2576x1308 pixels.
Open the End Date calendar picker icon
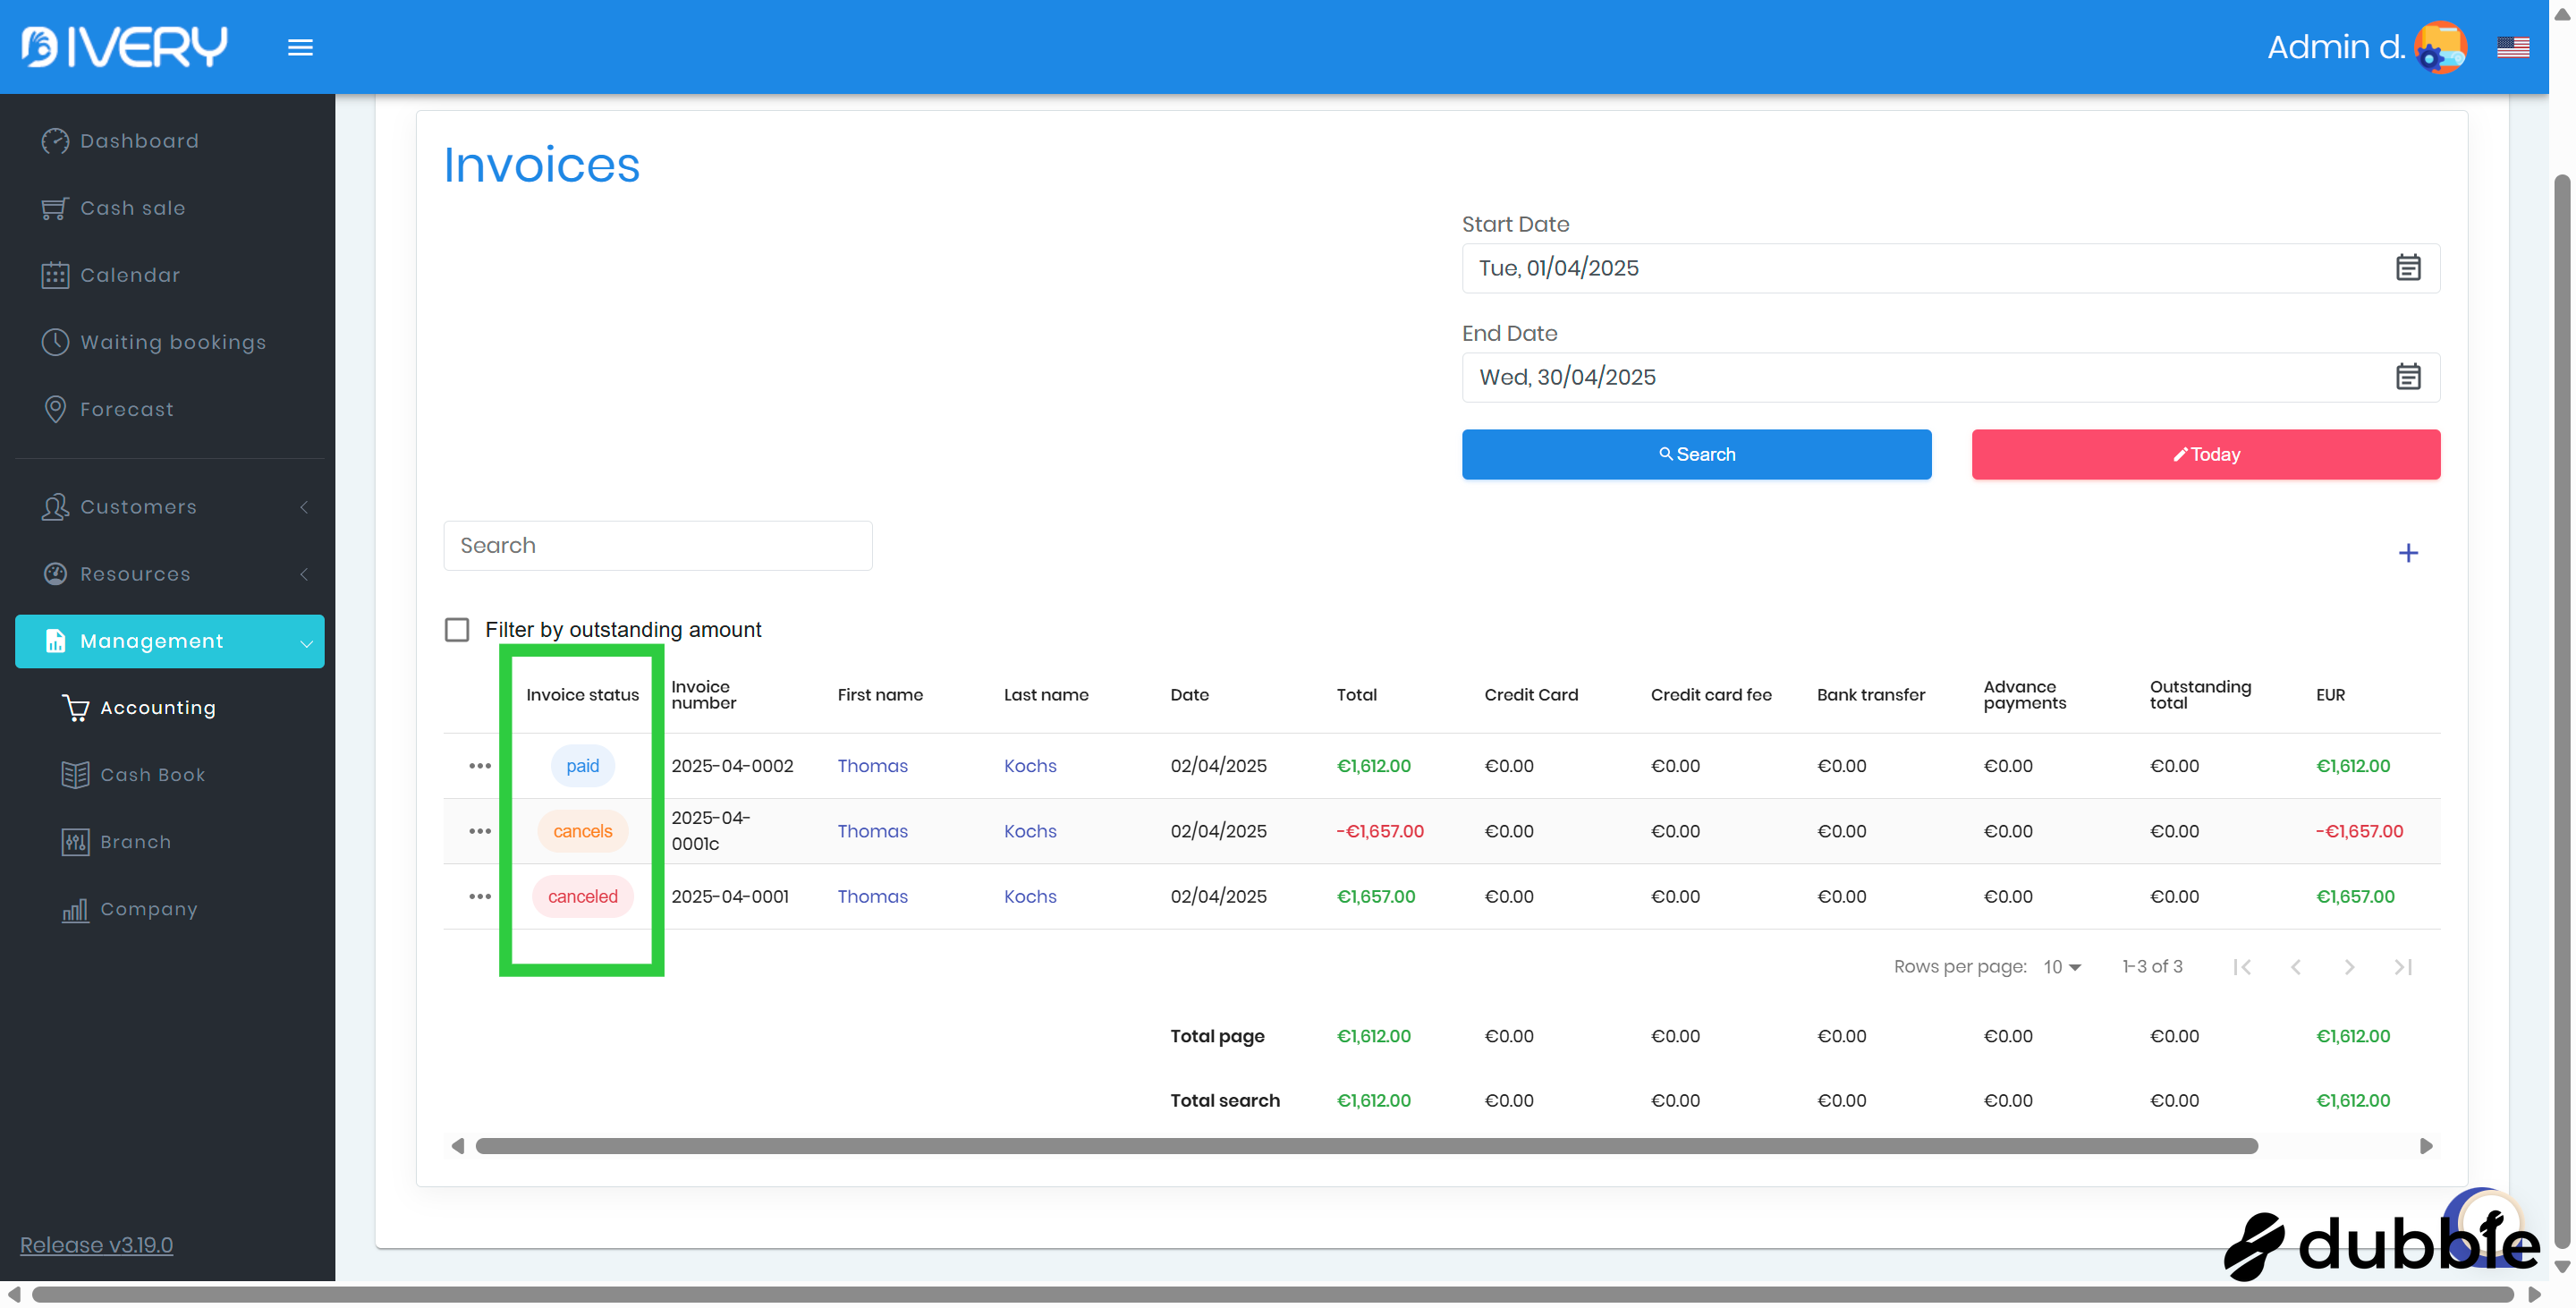pyautogui.click(x=2407, y=377)
